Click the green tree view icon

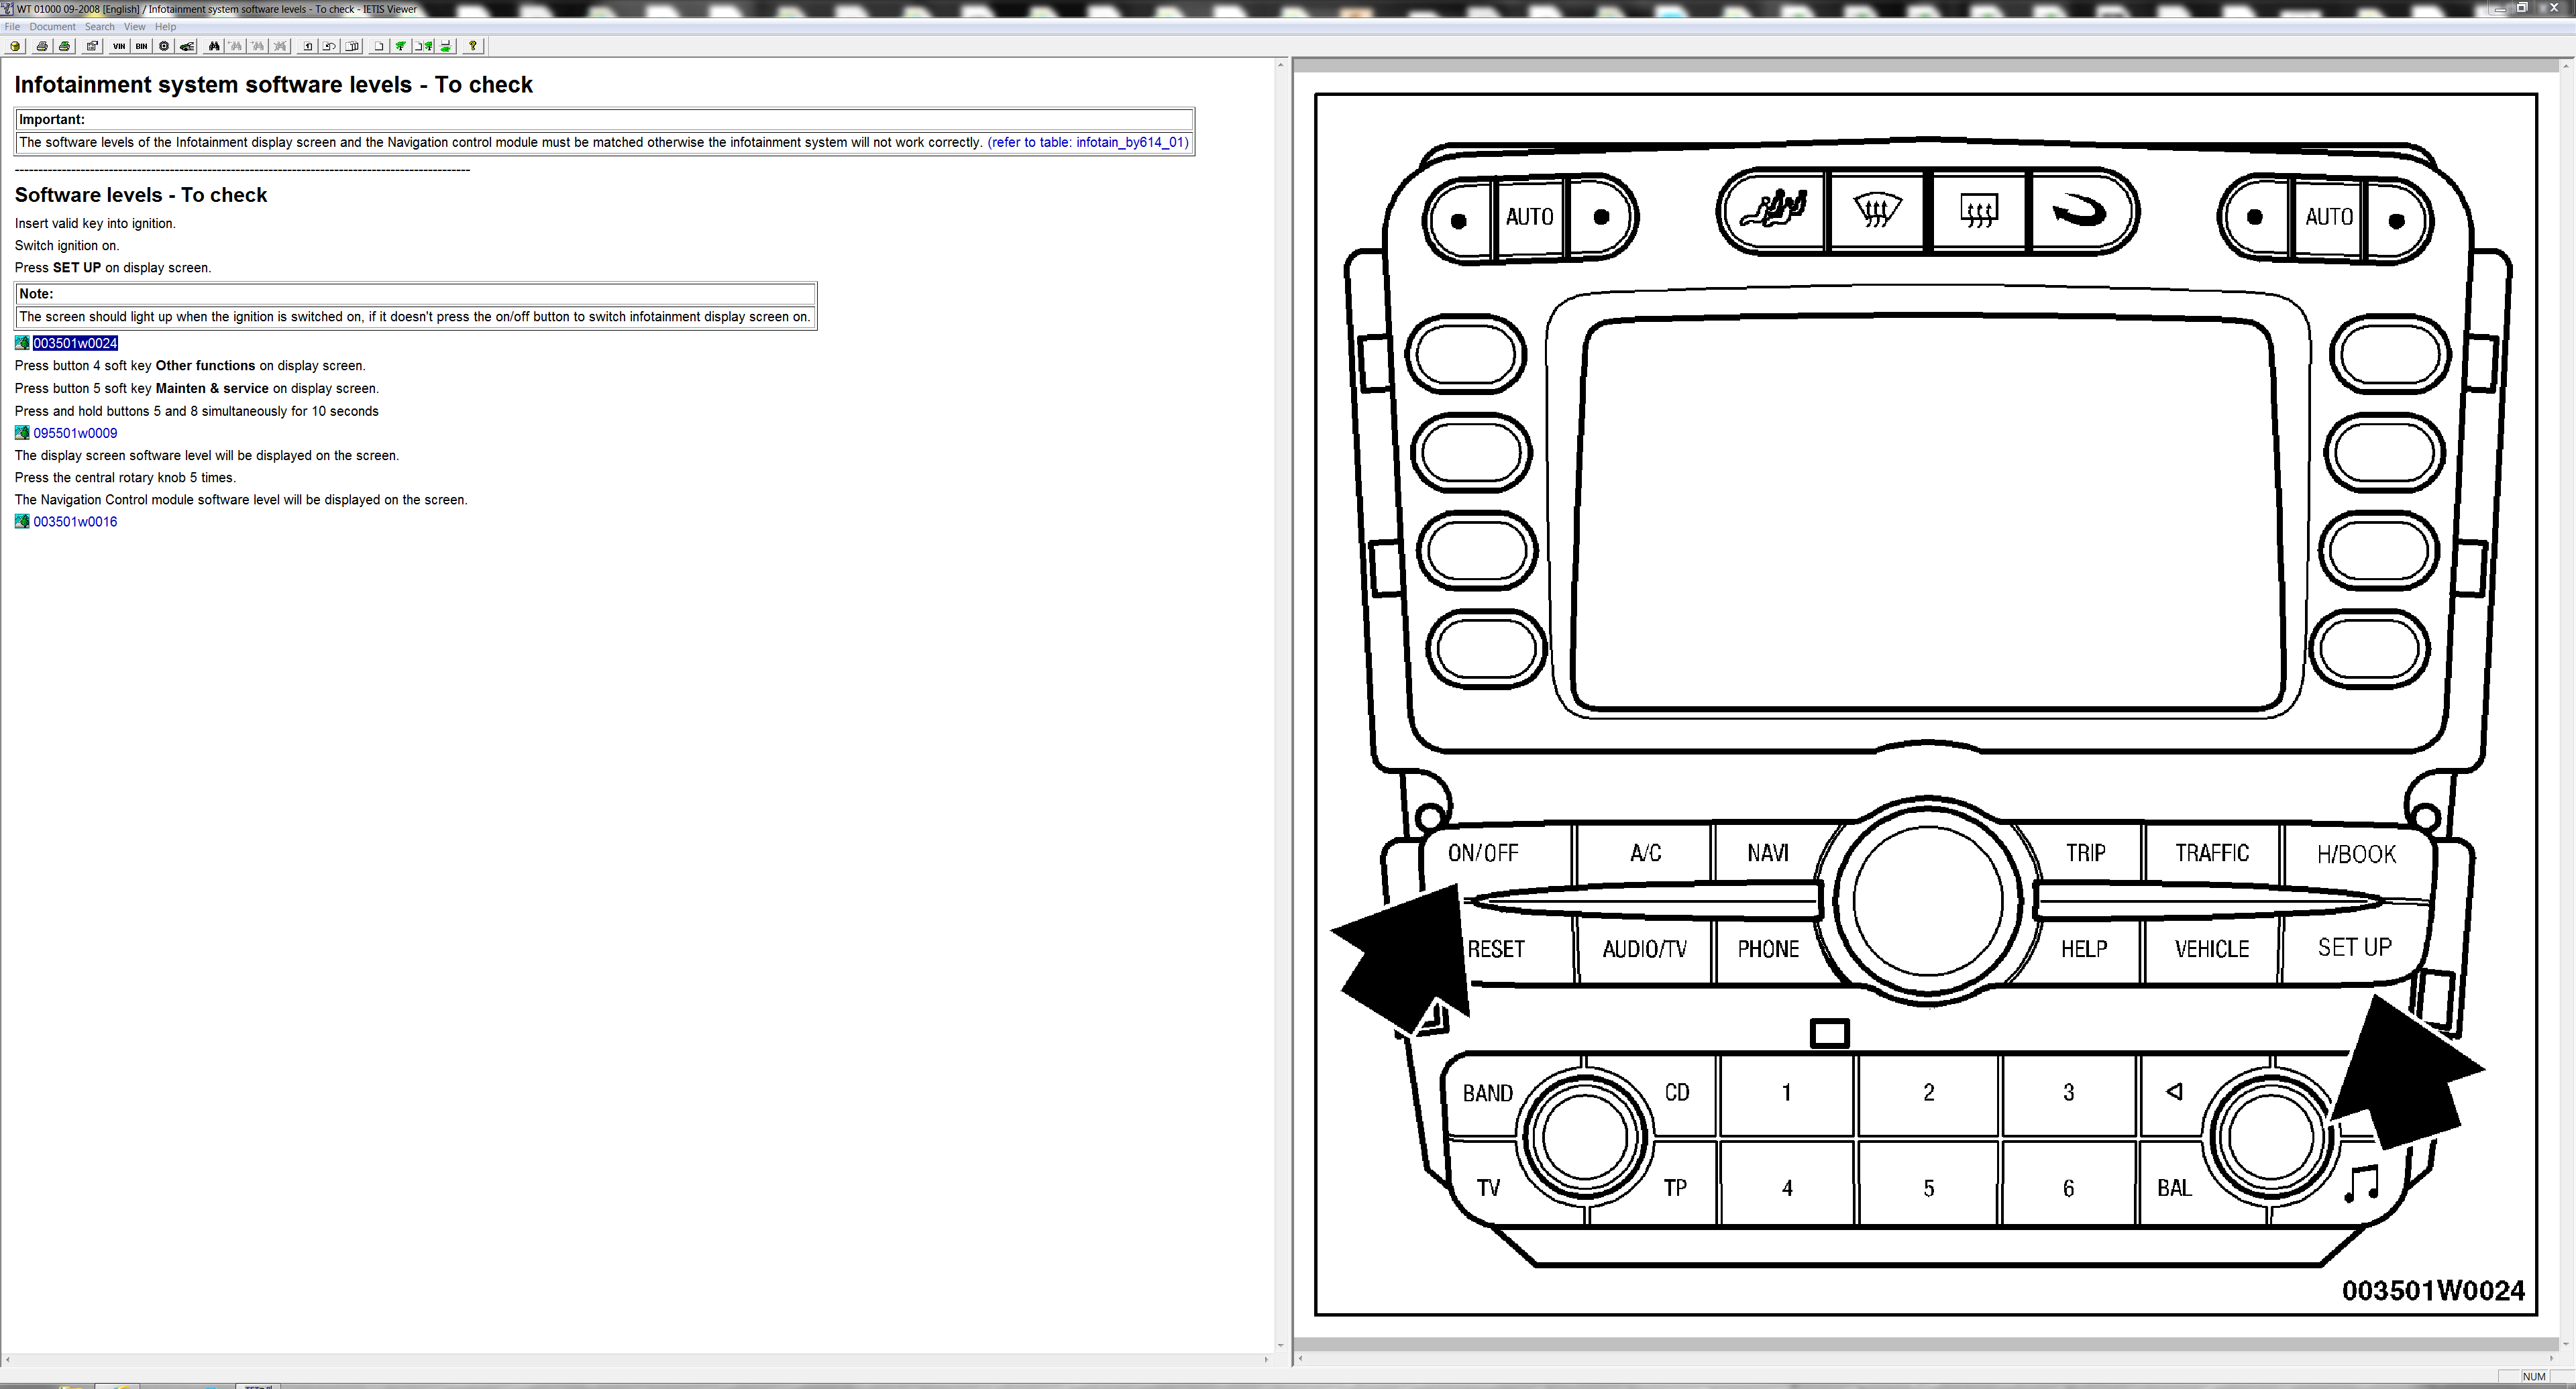click(401, 46)
